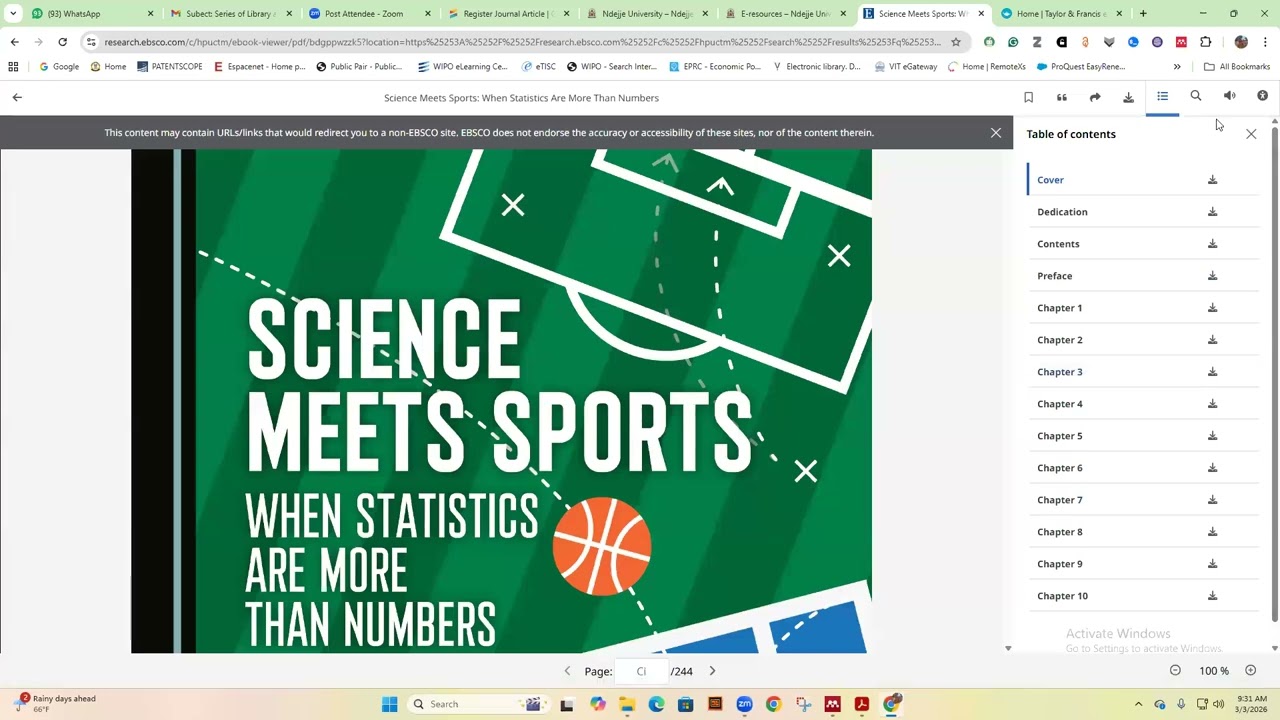Open the Chrome extensions puzzle icon

tap(1205, 42)
